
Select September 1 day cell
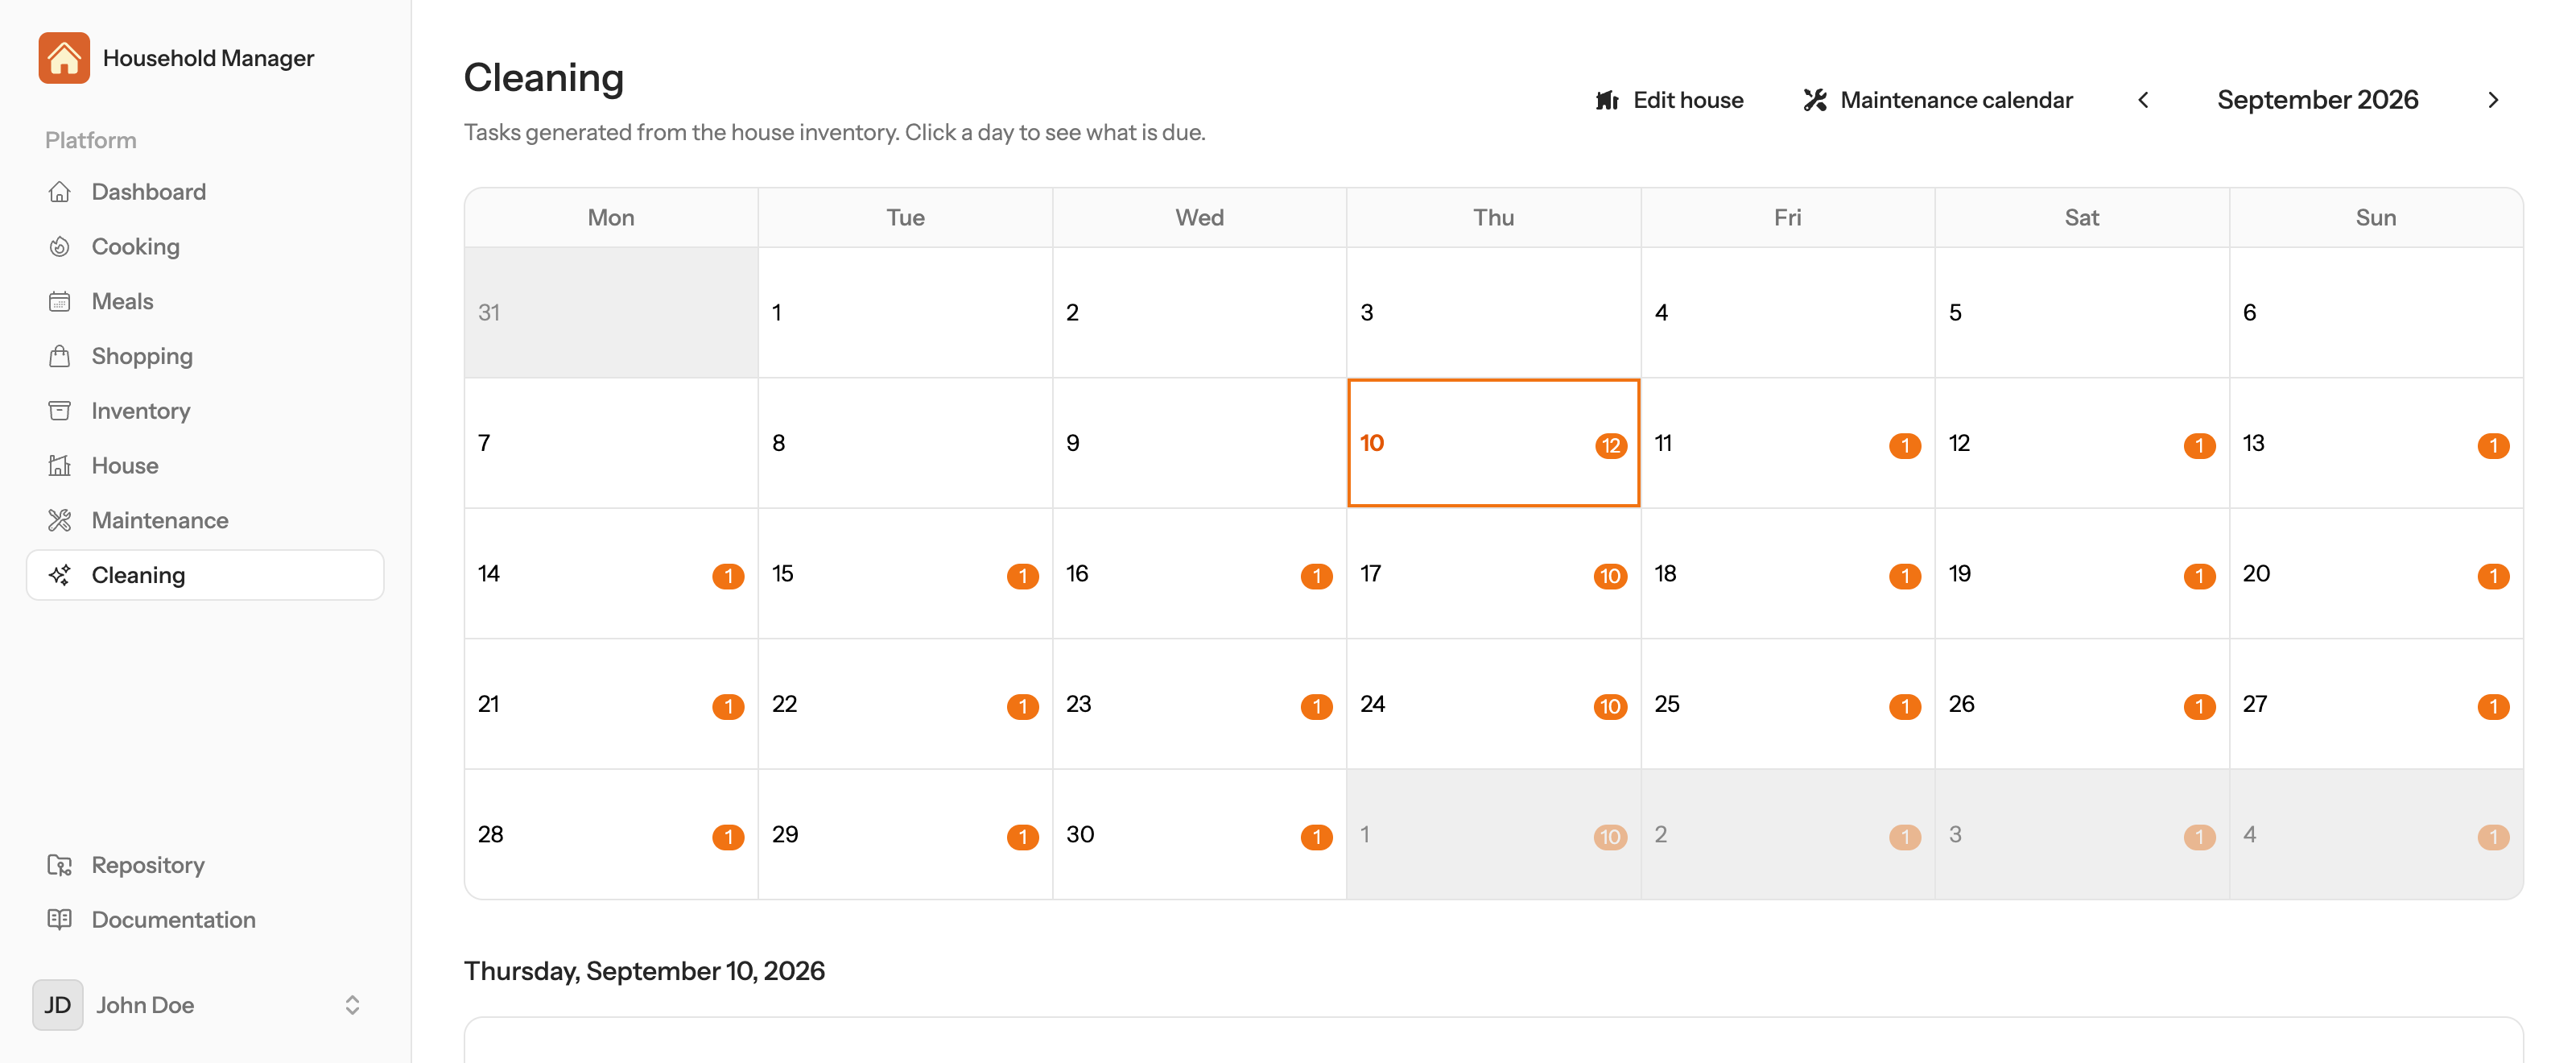pos(905,312)
